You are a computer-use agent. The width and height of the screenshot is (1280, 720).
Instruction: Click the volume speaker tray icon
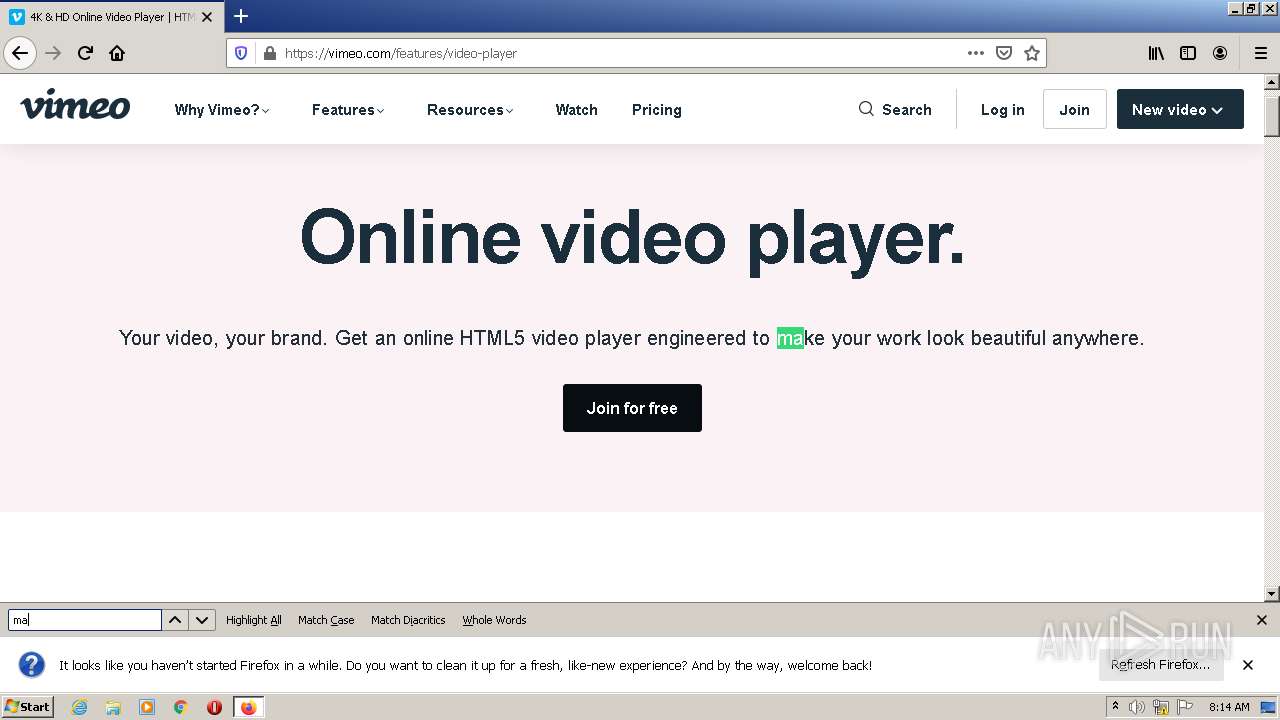point(1137,707)
